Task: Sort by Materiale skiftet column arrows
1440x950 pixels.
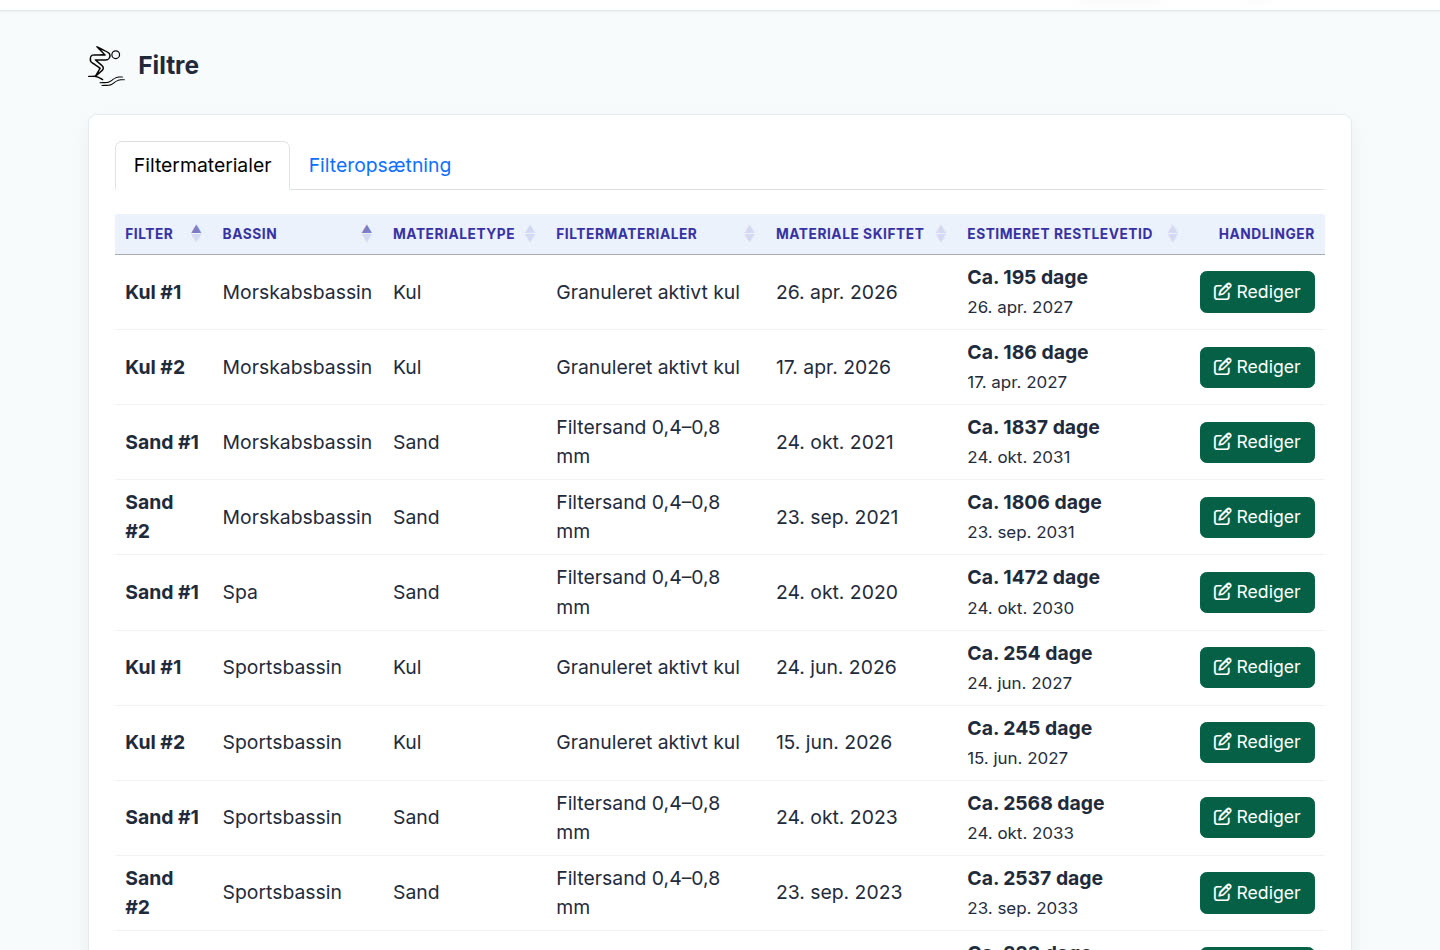Action: tap(941, 233)
